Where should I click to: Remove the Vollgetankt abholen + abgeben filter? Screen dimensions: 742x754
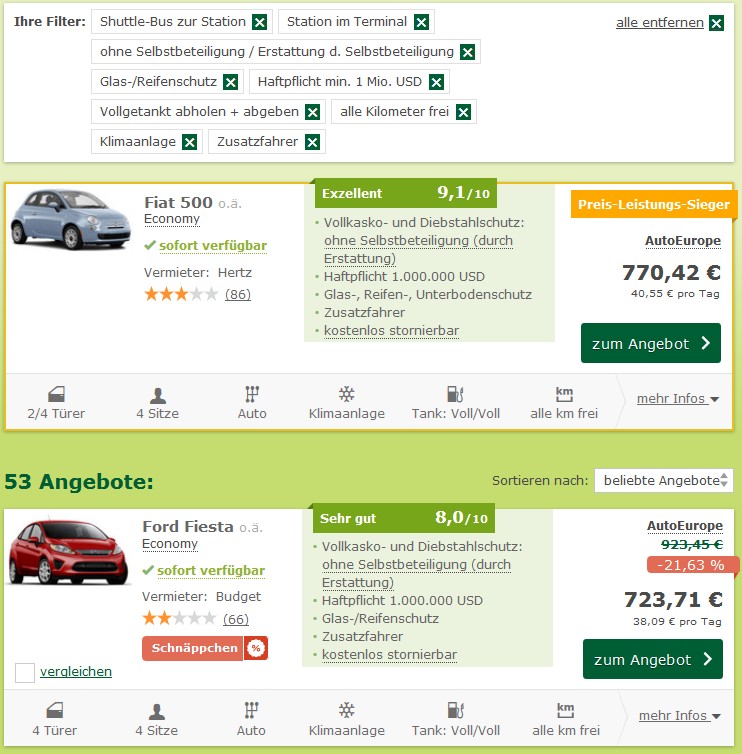pyautogui.click(x=312, y=112)
